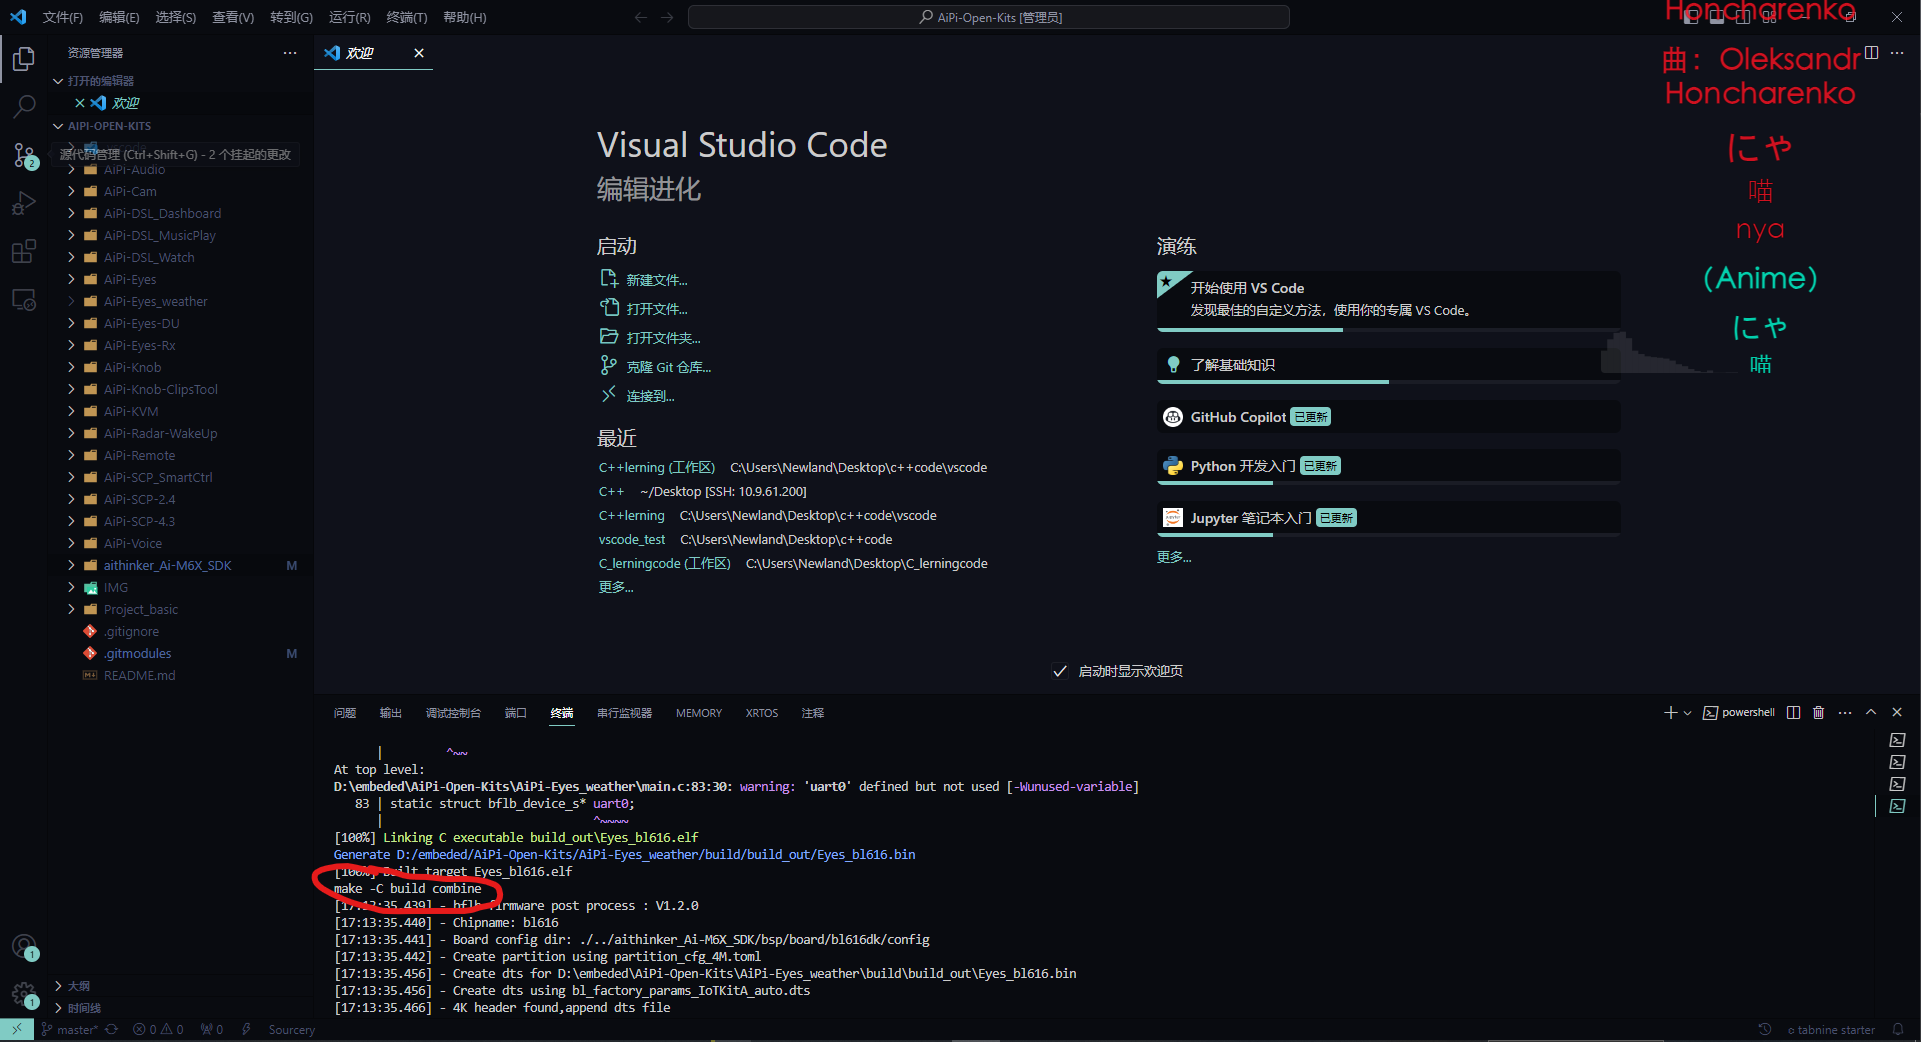Click the errors and warnings status indicator
1921x1042 pixels.
[x=158, y=1029]
